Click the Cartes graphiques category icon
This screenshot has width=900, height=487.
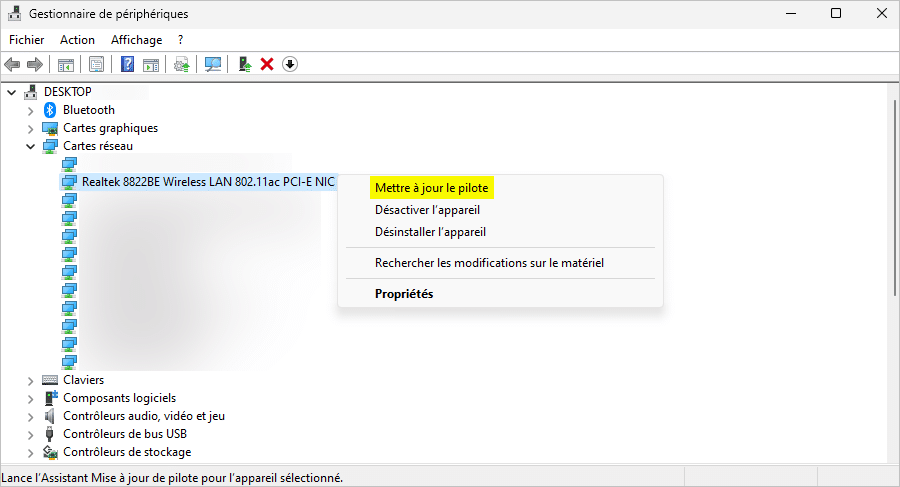coord(50,128)
